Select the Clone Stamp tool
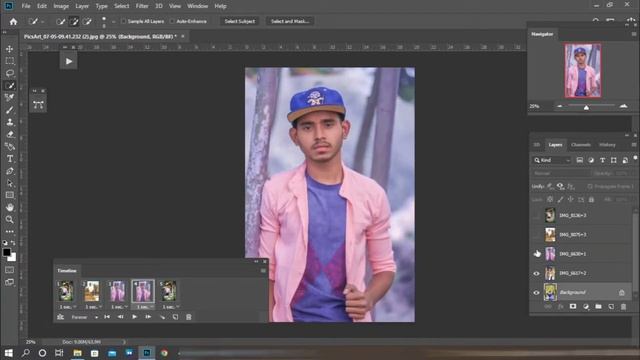 [x=10, y=122]
